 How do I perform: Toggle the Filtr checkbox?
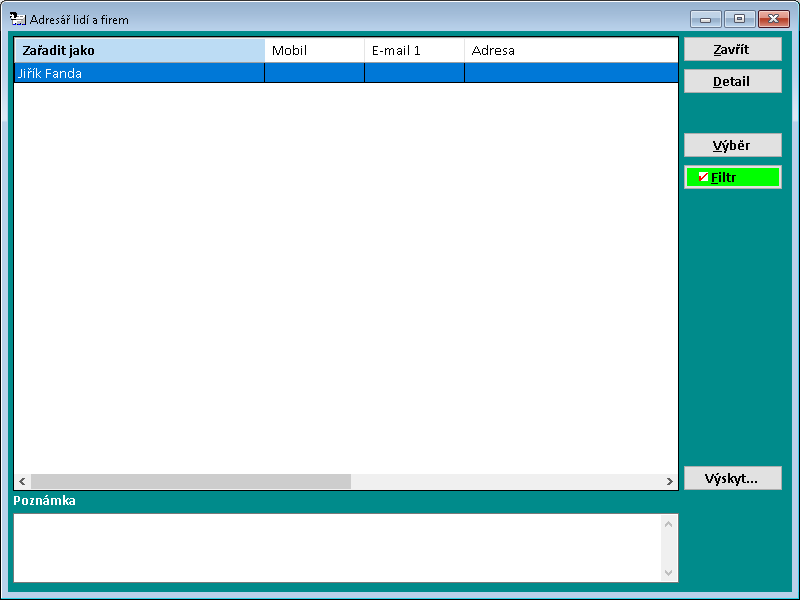(703, 177)
